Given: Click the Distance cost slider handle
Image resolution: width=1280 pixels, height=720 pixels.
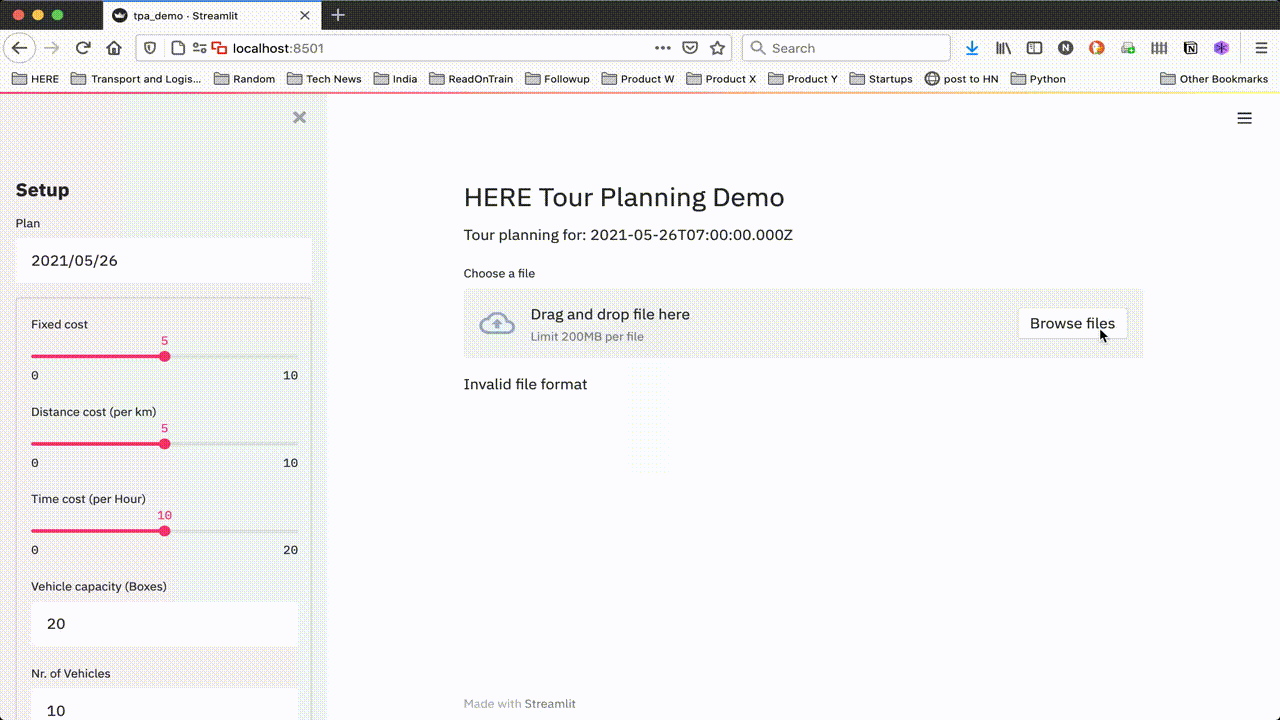Looking at the screenshot, I should (x=165, y=444).
